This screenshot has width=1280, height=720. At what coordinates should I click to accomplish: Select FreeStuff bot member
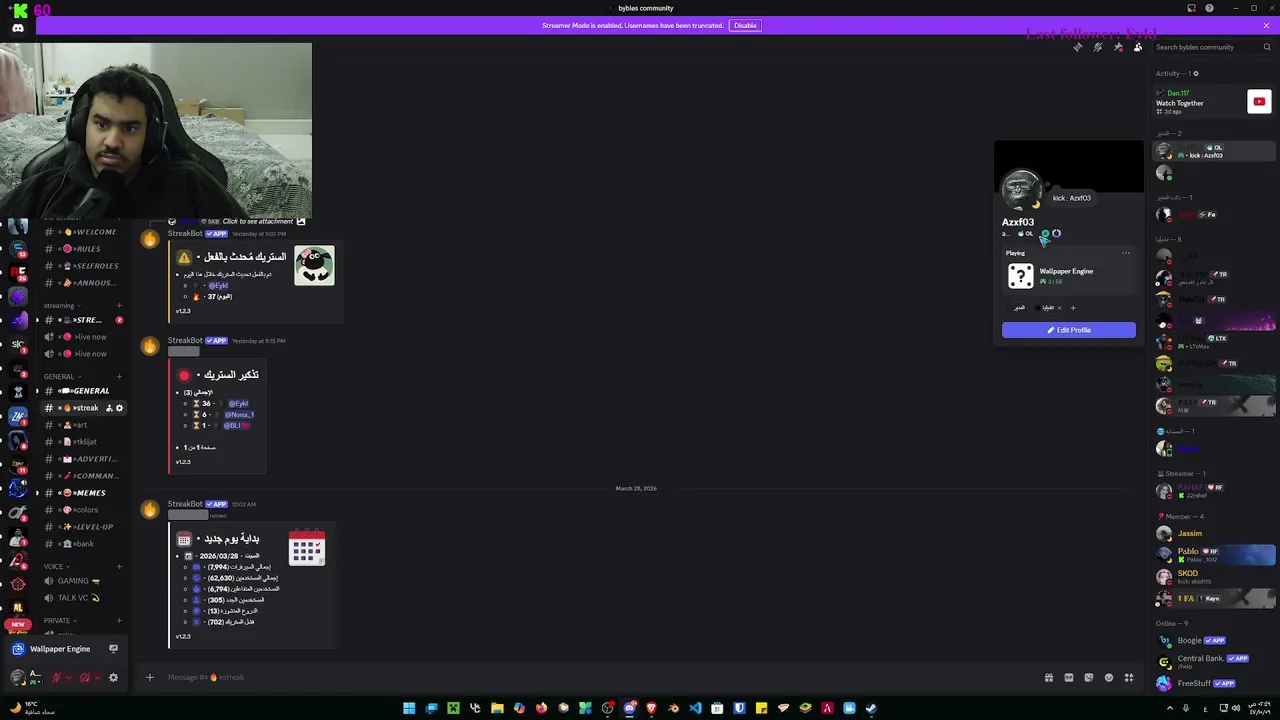pyautogui.click(x=1215, y=684)
